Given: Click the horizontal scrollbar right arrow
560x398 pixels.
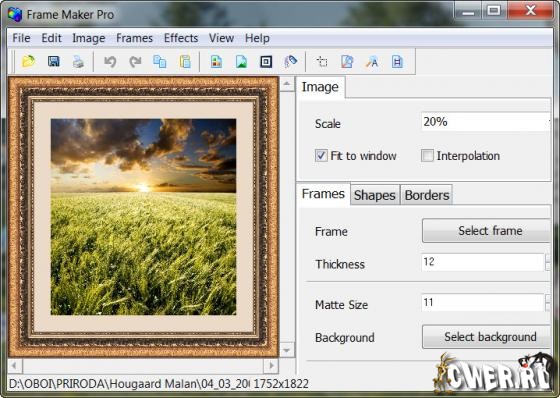Looking at the screenshot, I should click(271, 365).
